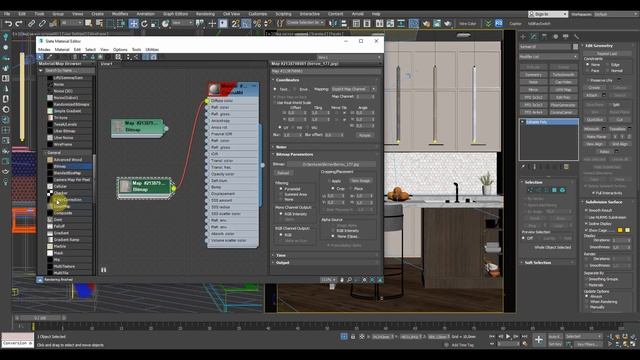Open the Motion tab in command panel
Screen dimensions: 640x360
[555, 37]
